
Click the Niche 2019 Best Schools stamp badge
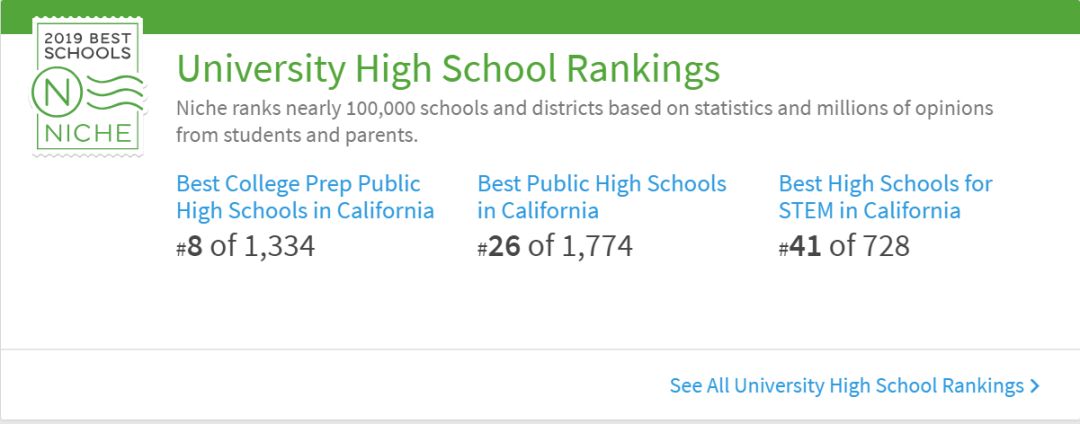tap(87, 87)
